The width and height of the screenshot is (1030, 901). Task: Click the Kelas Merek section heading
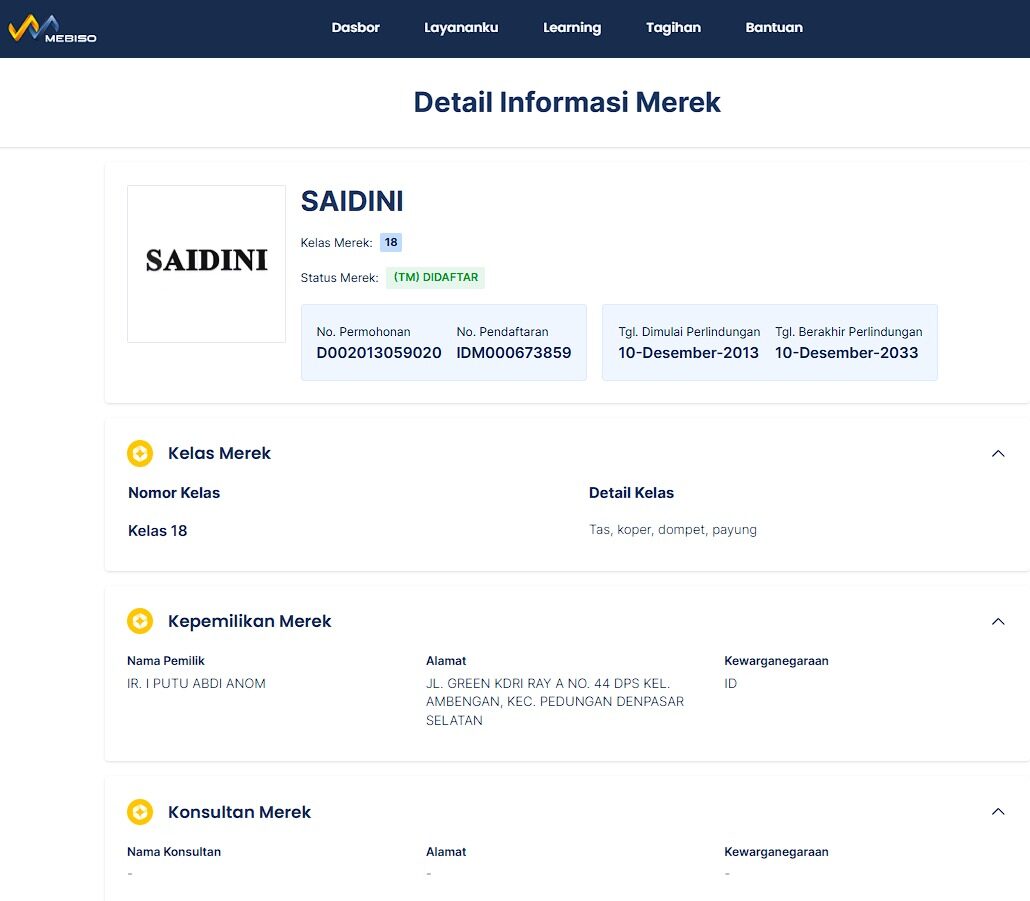[219, 453]
